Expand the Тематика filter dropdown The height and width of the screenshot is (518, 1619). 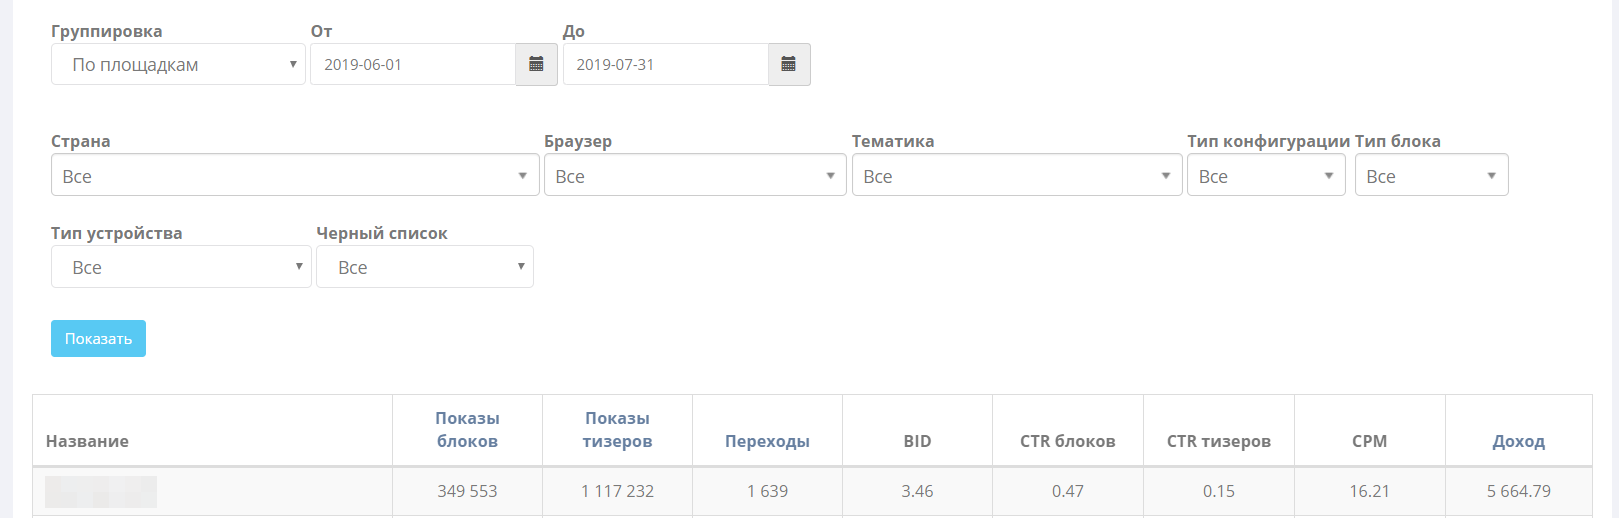(1016, 176)
